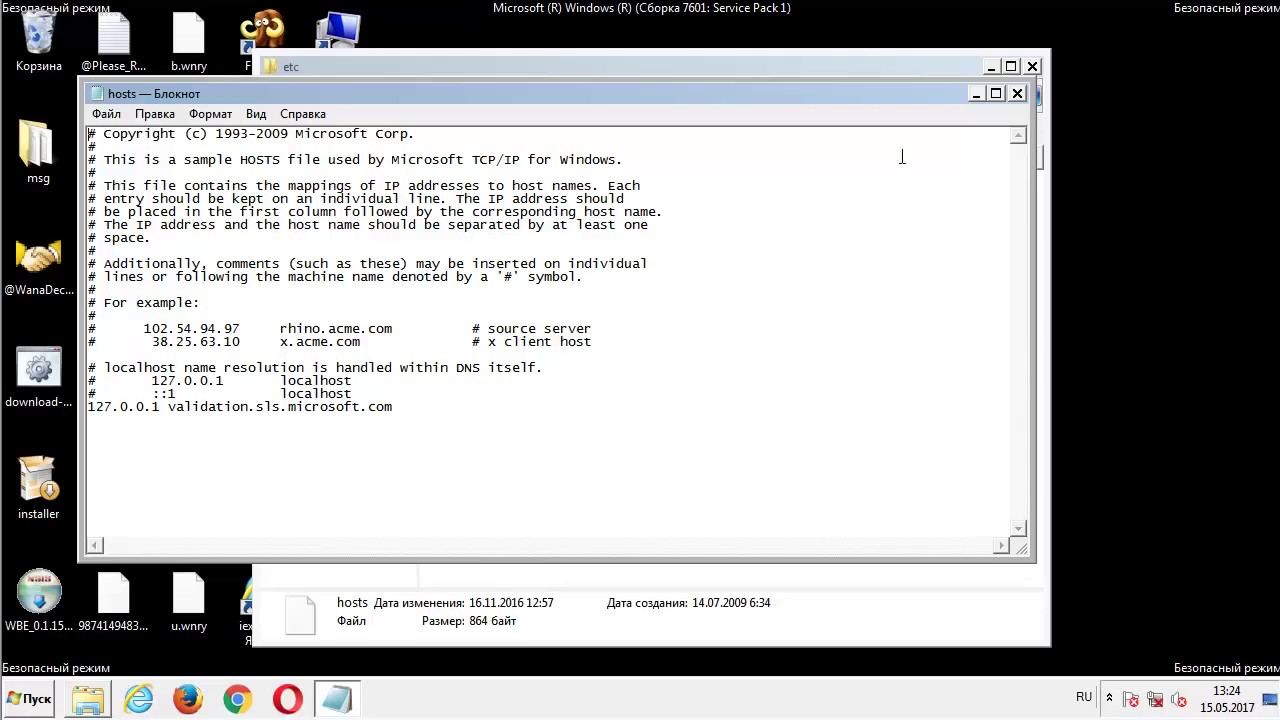Select the mammoth shortcut icon on desktop

click(x=262, y=32)
